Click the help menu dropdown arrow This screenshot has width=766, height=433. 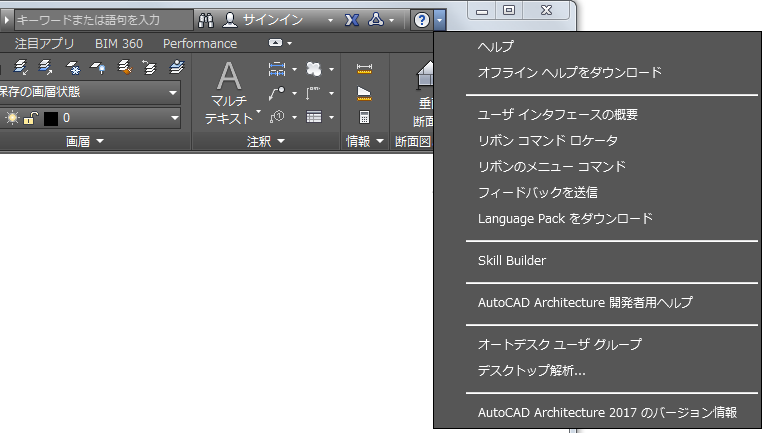pos(440,20)
